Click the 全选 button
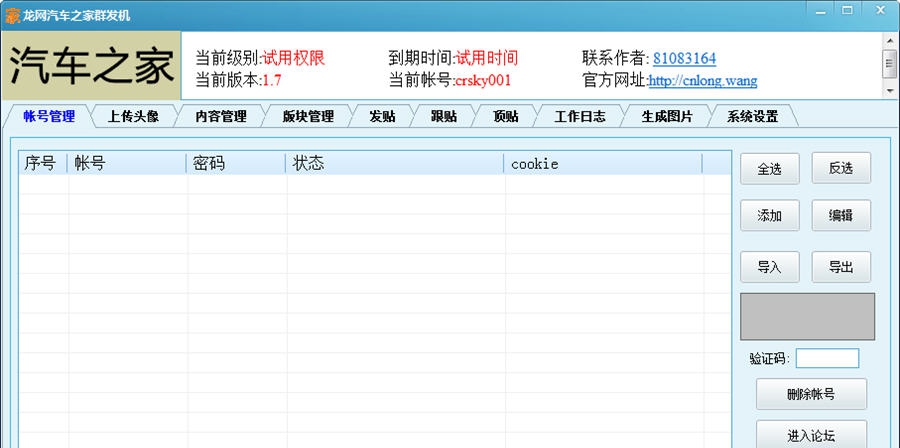900x448 pixels. (x=770, y=169)
